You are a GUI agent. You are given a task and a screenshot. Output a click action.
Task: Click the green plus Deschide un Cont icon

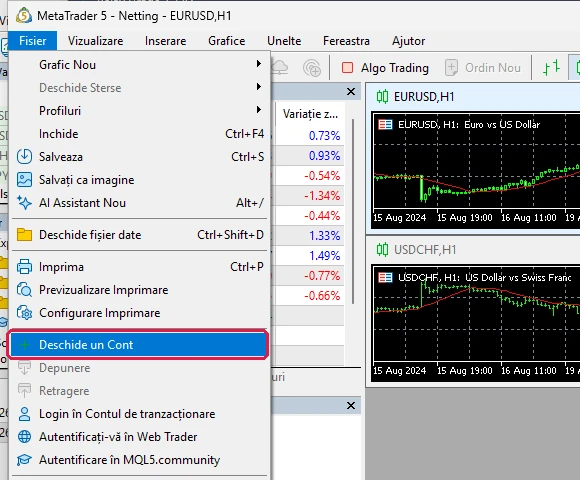click(x=25, y=345)
